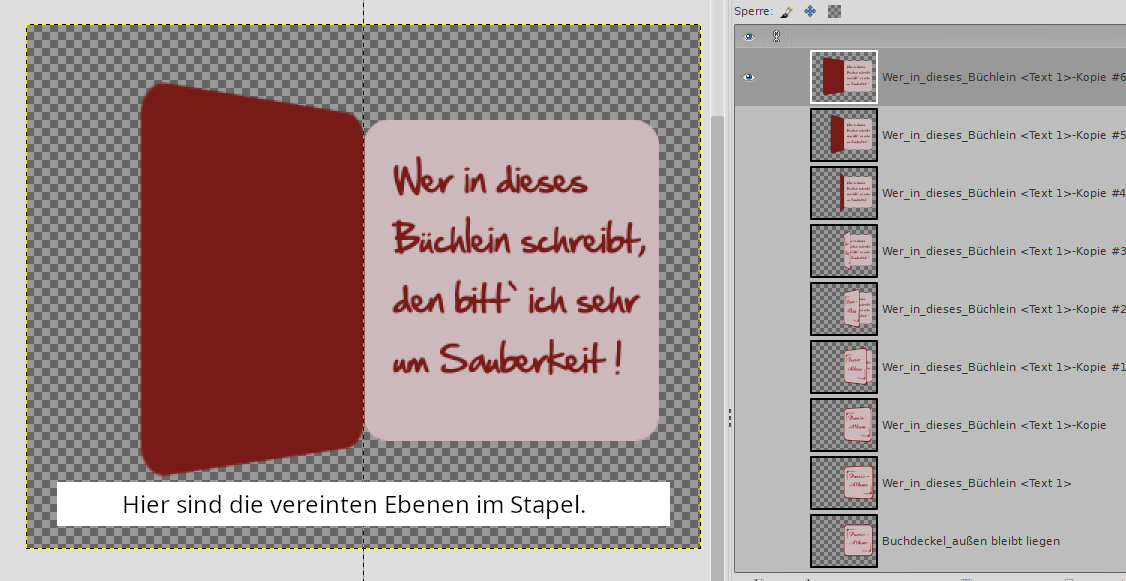This screenshot has width=1126, height=581.
Task: Toggle the lock alpha channel checkerboard icon
Action: coord(835,11)
